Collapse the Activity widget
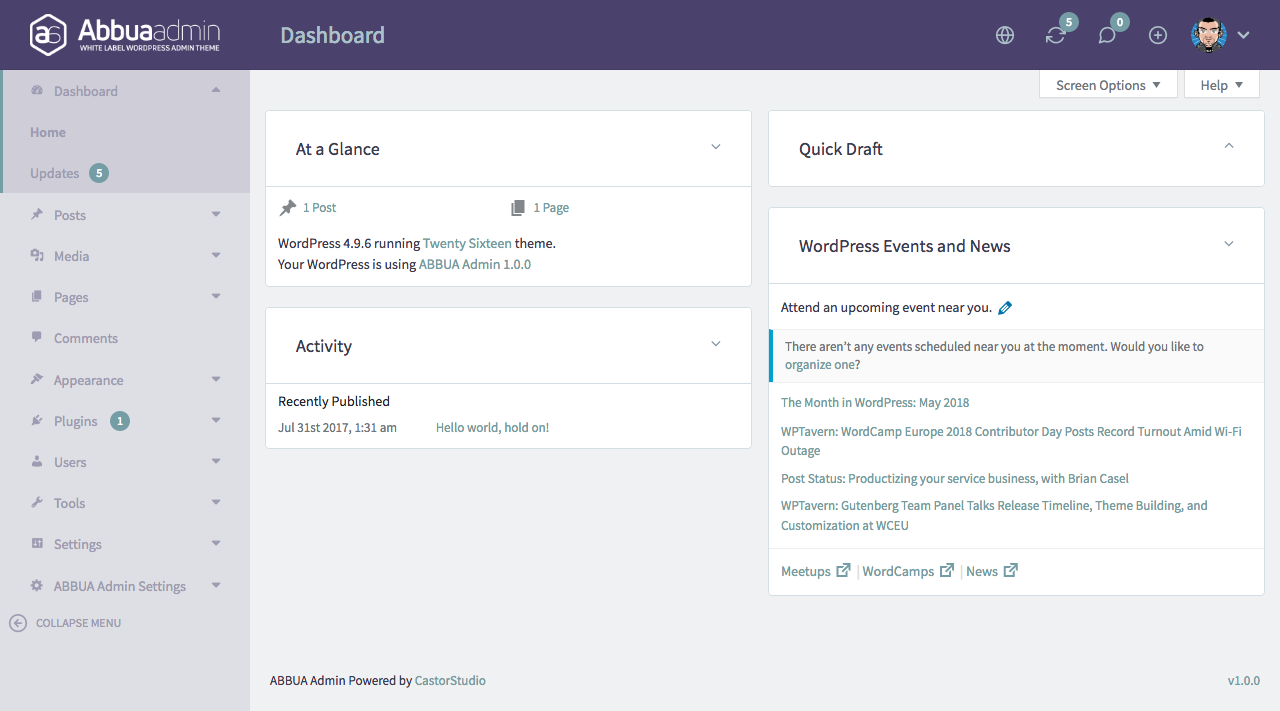Viewport: 1280px width, 711px height. 716,344
